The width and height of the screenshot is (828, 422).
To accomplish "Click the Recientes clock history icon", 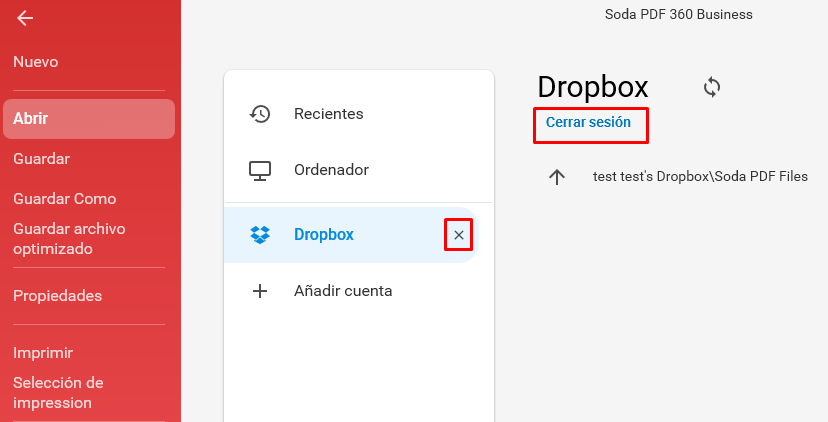I will point(260,114).
